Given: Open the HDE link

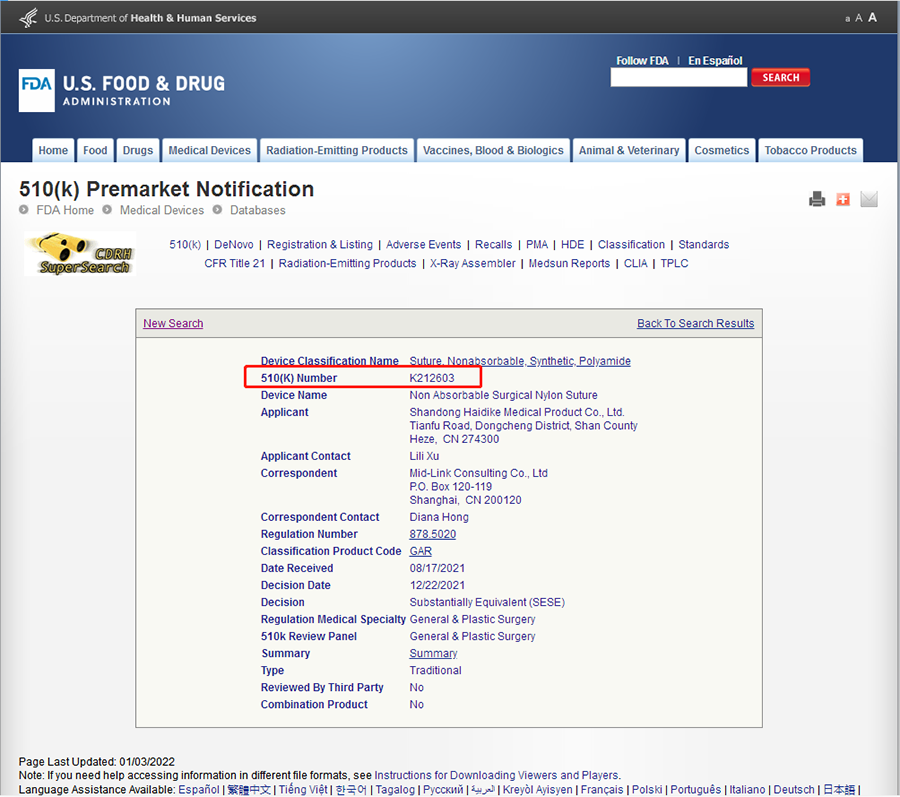Looking at the screenshot, I should [572, 244].
